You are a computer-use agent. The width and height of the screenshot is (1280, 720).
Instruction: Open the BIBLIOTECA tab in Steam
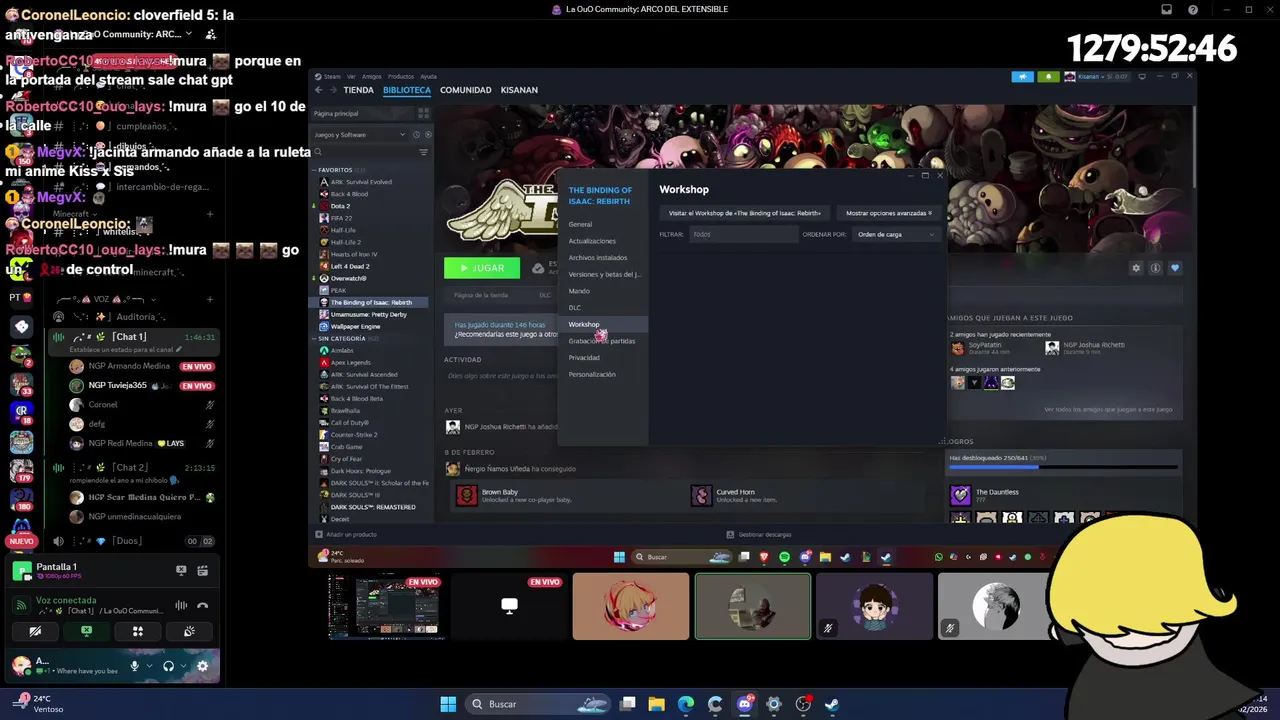pyautogui.click(x=407, y=90)
